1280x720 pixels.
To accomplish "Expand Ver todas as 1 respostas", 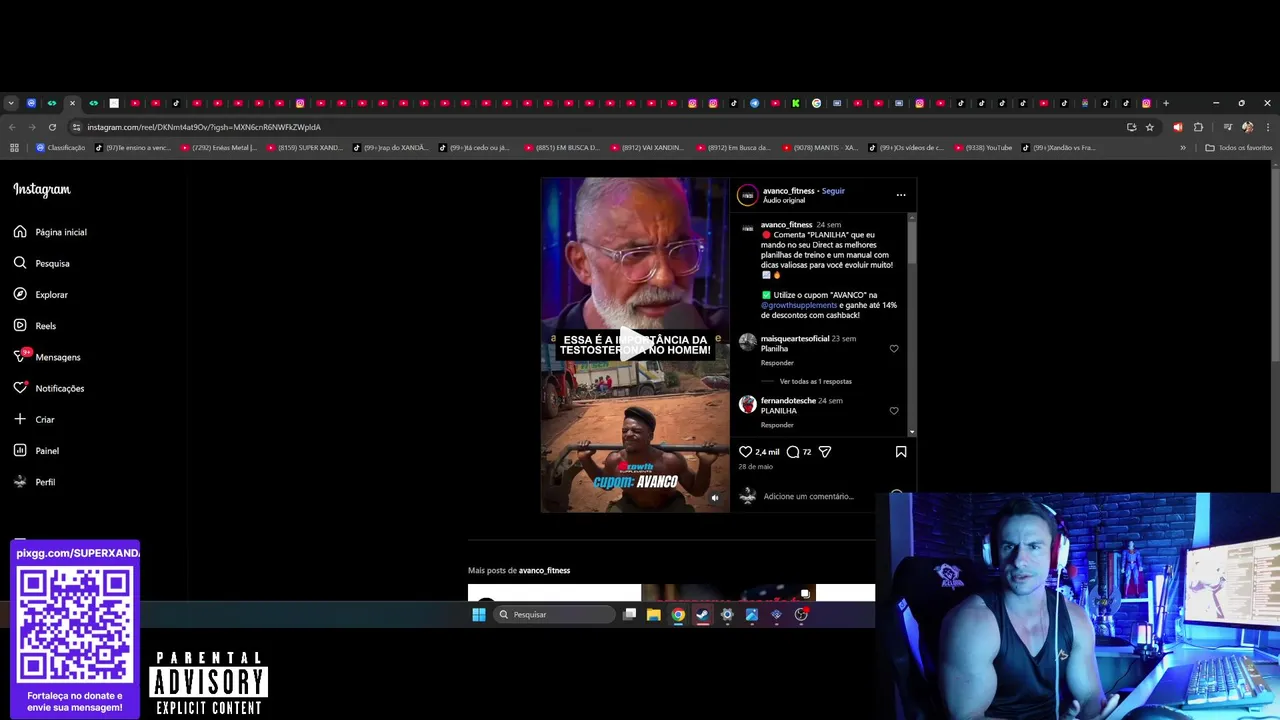I will point(816,382).
